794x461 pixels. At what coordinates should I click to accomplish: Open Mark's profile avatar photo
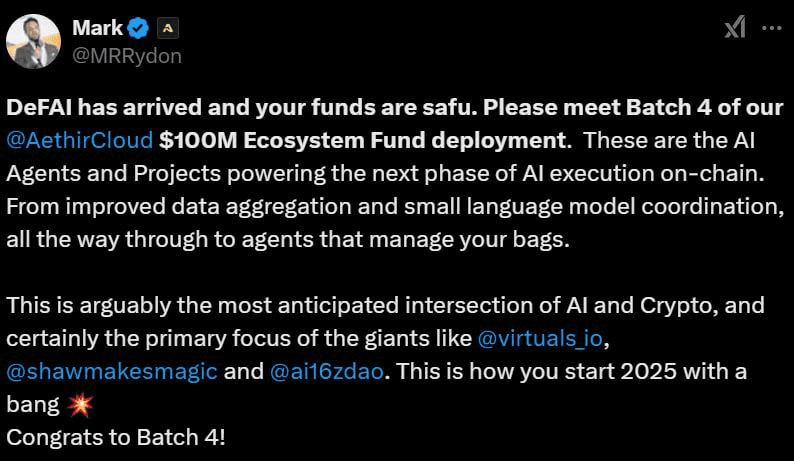33,42
